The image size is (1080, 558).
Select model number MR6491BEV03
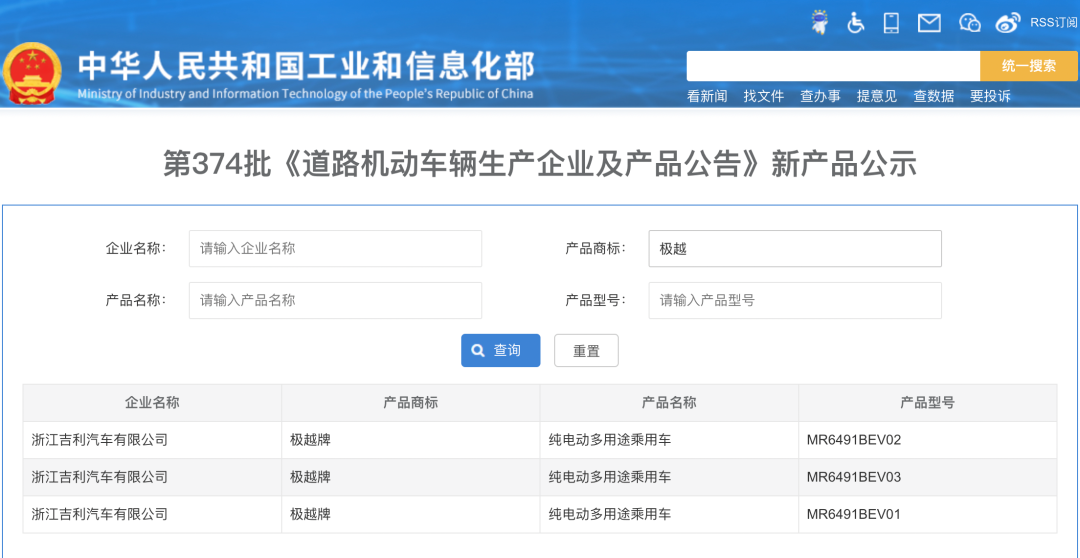click(853, 477)
